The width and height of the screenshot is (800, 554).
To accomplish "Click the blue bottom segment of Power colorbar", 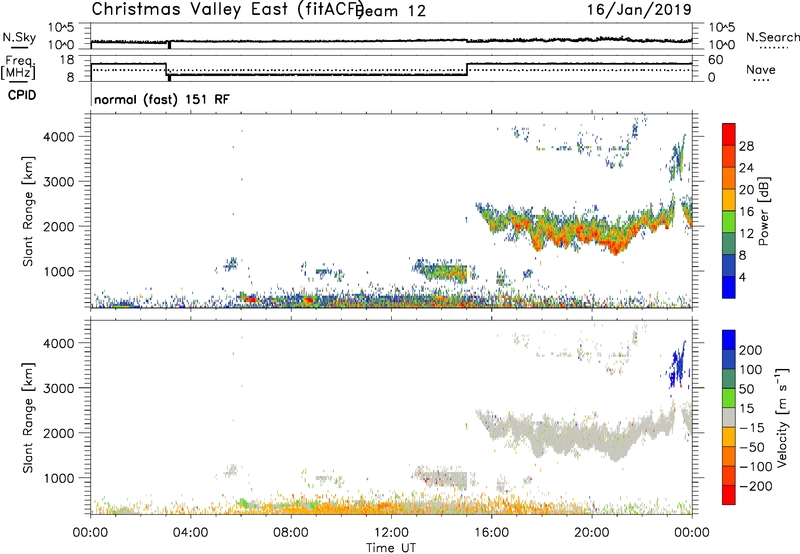I will pyautogui.click(x=729, y=287).
